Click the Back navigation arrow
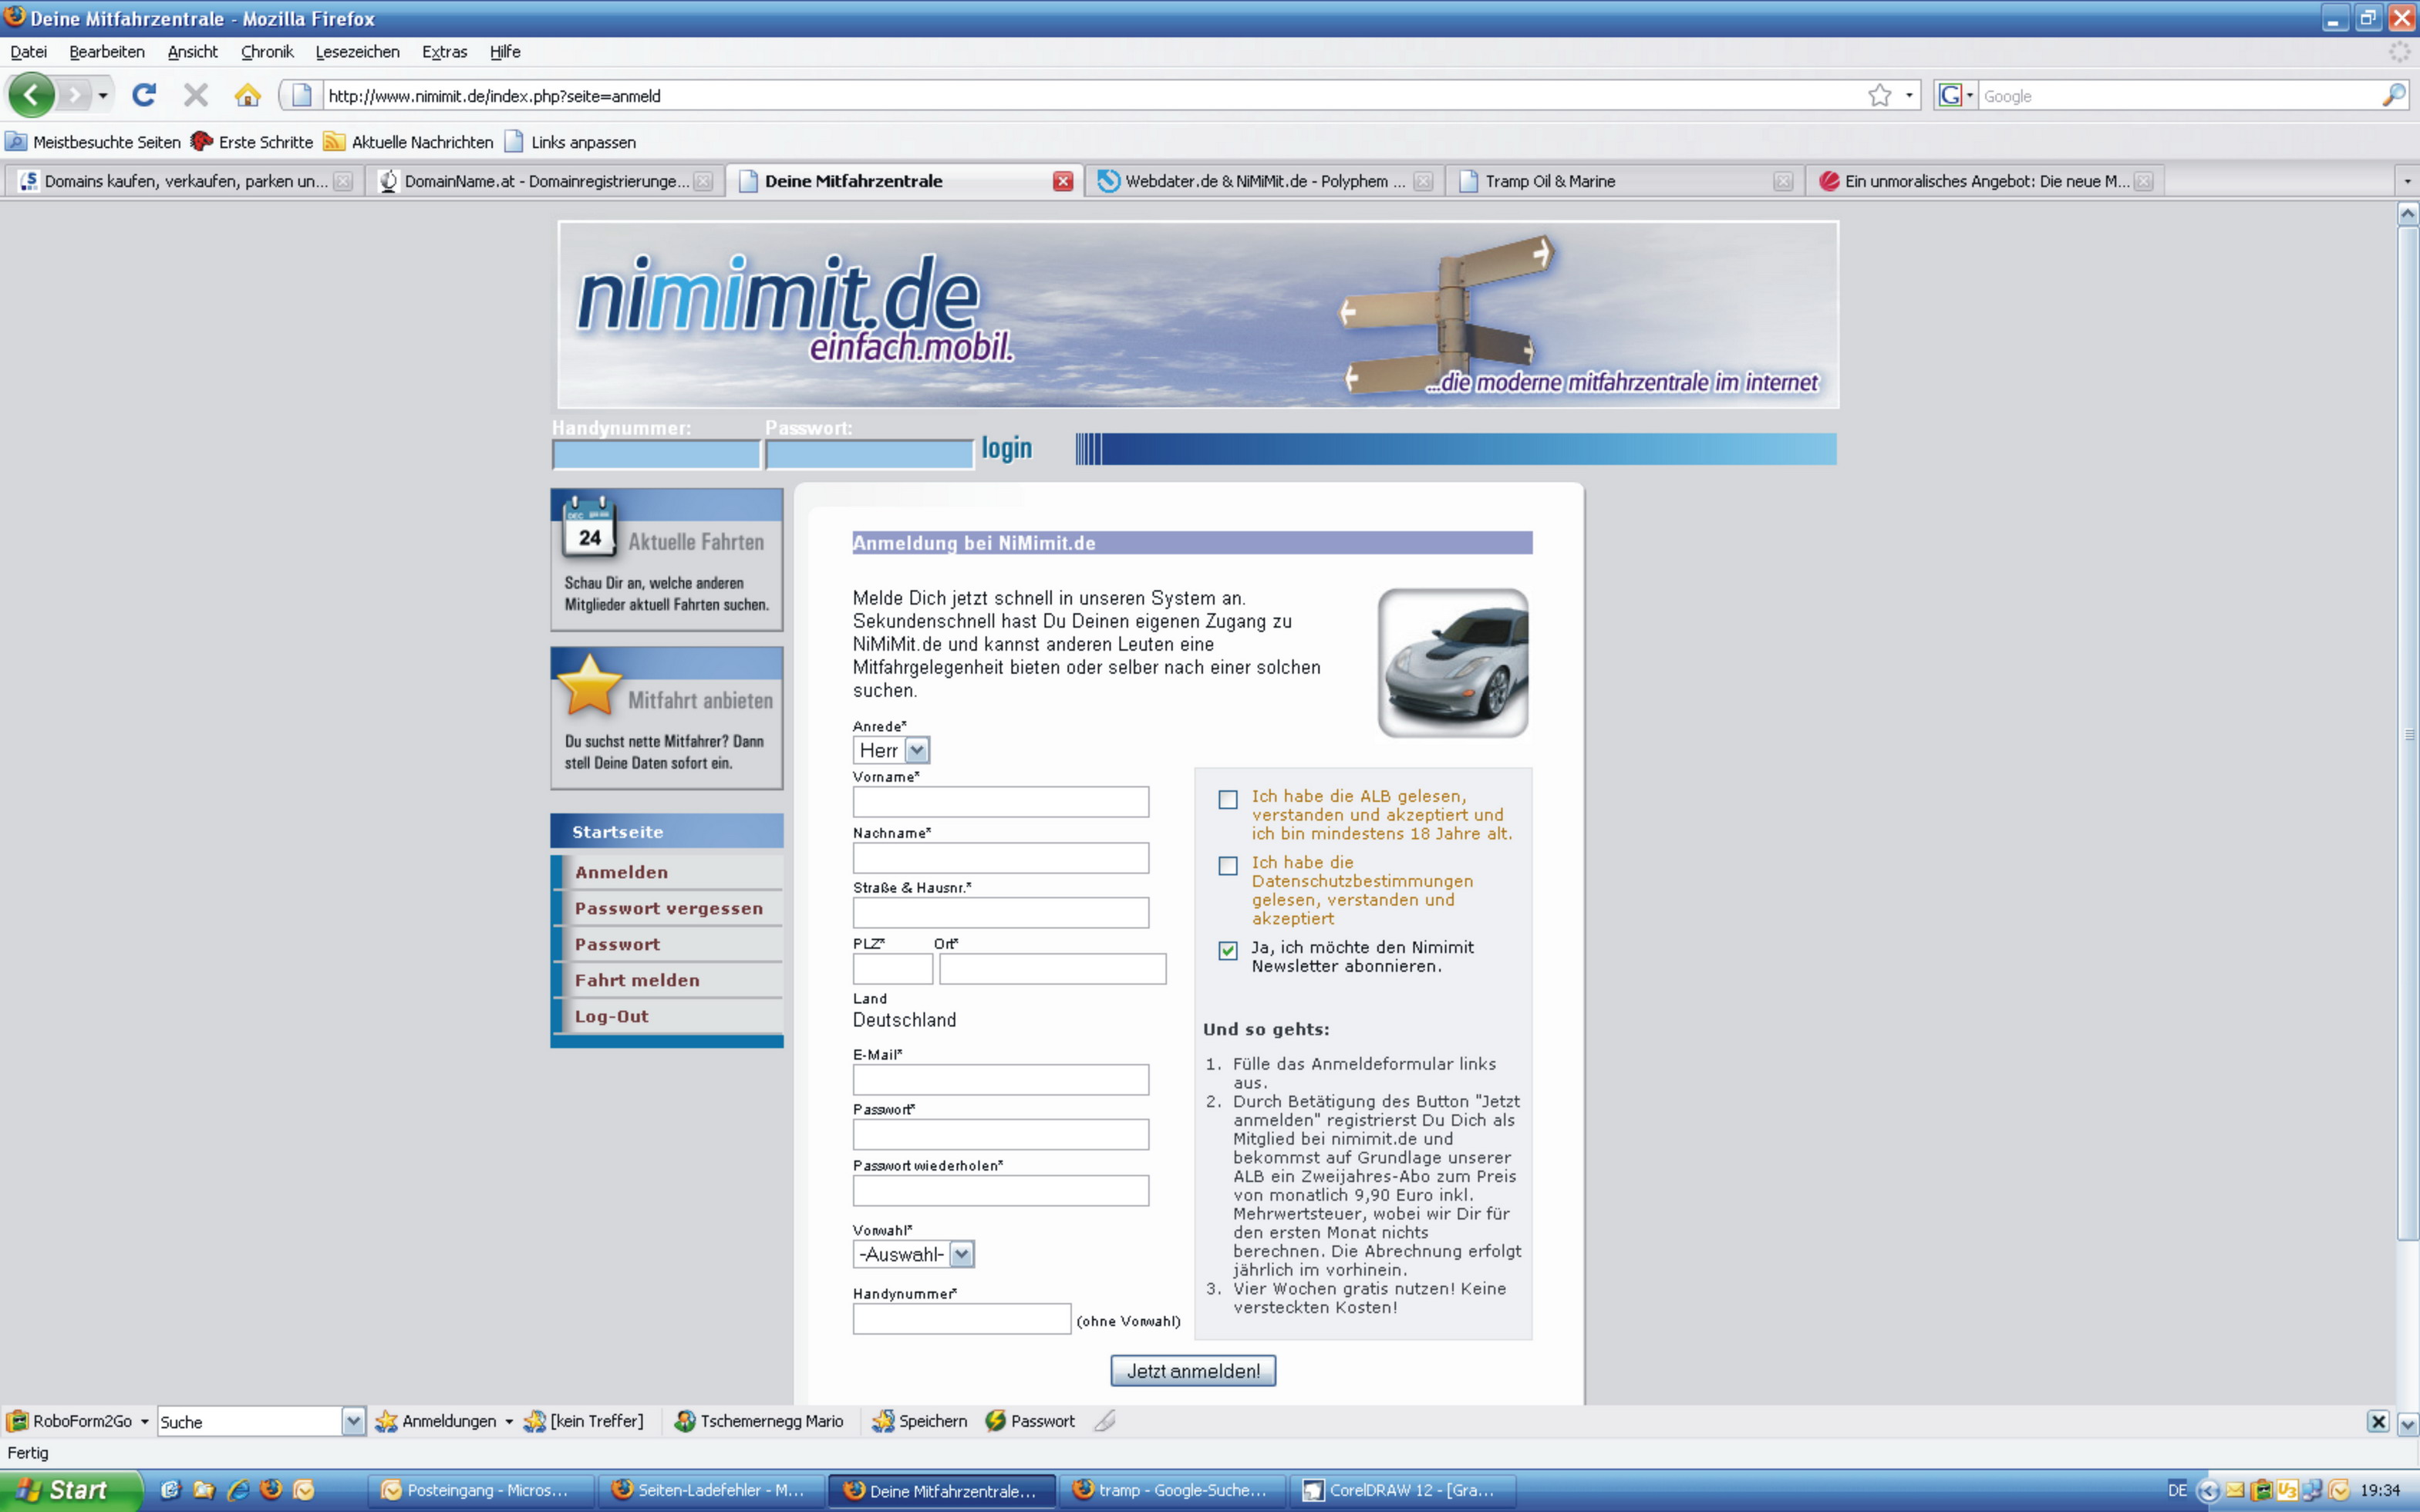 coord(31,95)
